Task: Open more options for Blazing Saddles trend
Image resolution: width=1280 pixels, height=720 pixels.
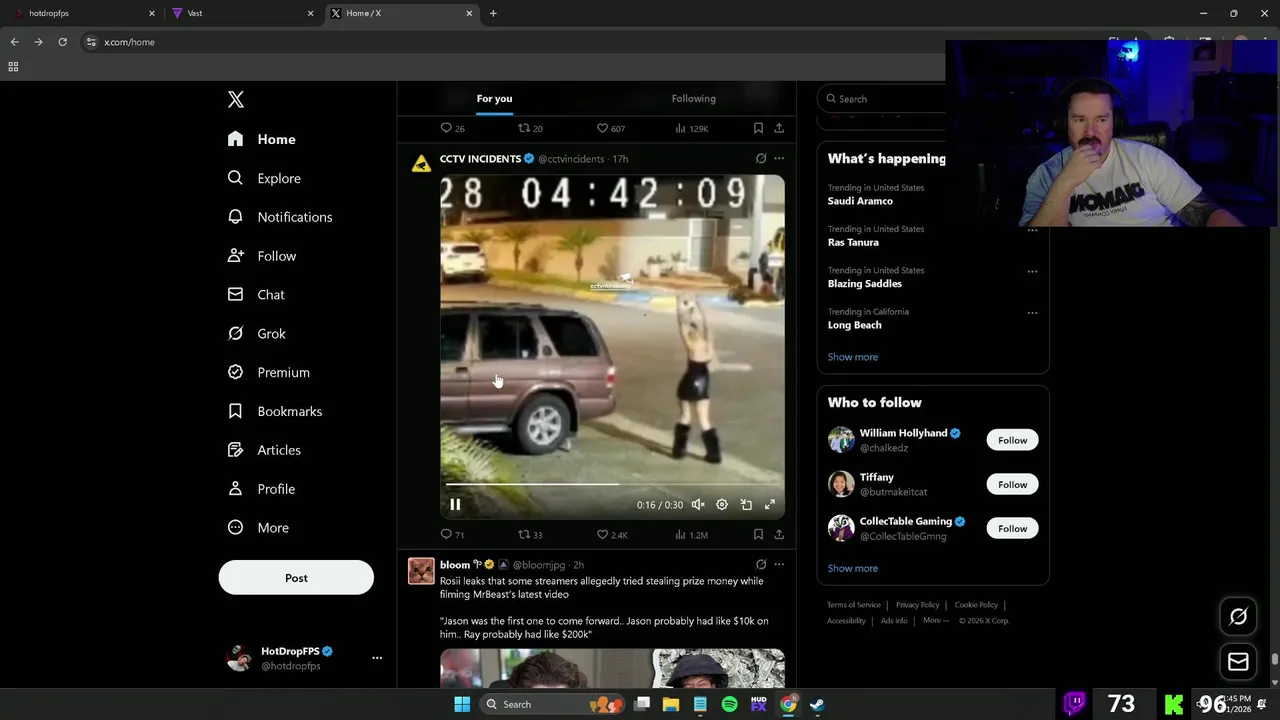Action: pyautogui.click(x=1032, y=271)
